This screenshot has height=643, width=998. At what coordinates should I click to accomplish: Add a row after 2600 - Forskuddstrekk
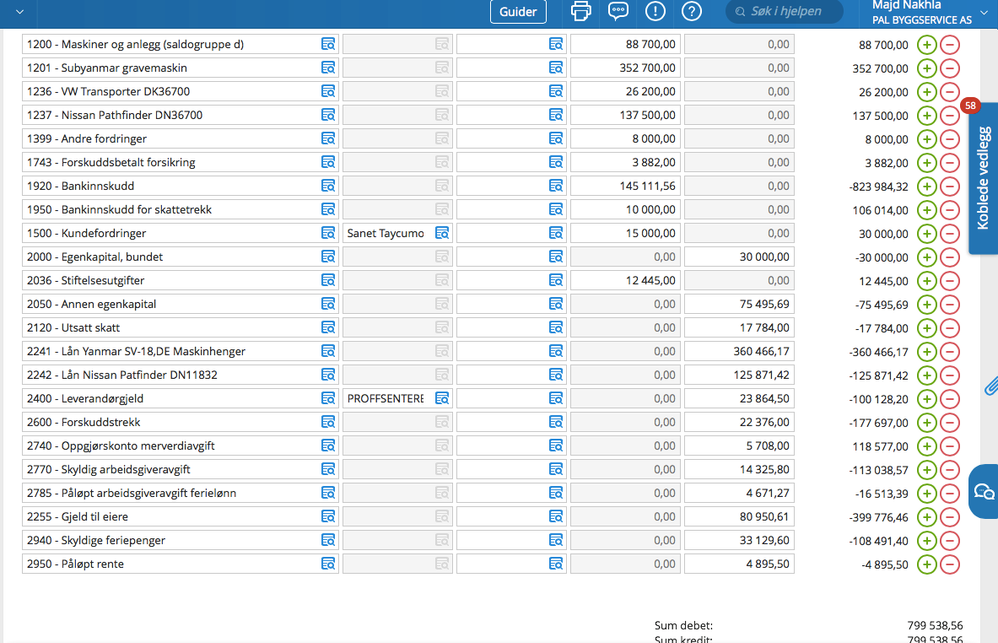[927, 423]
